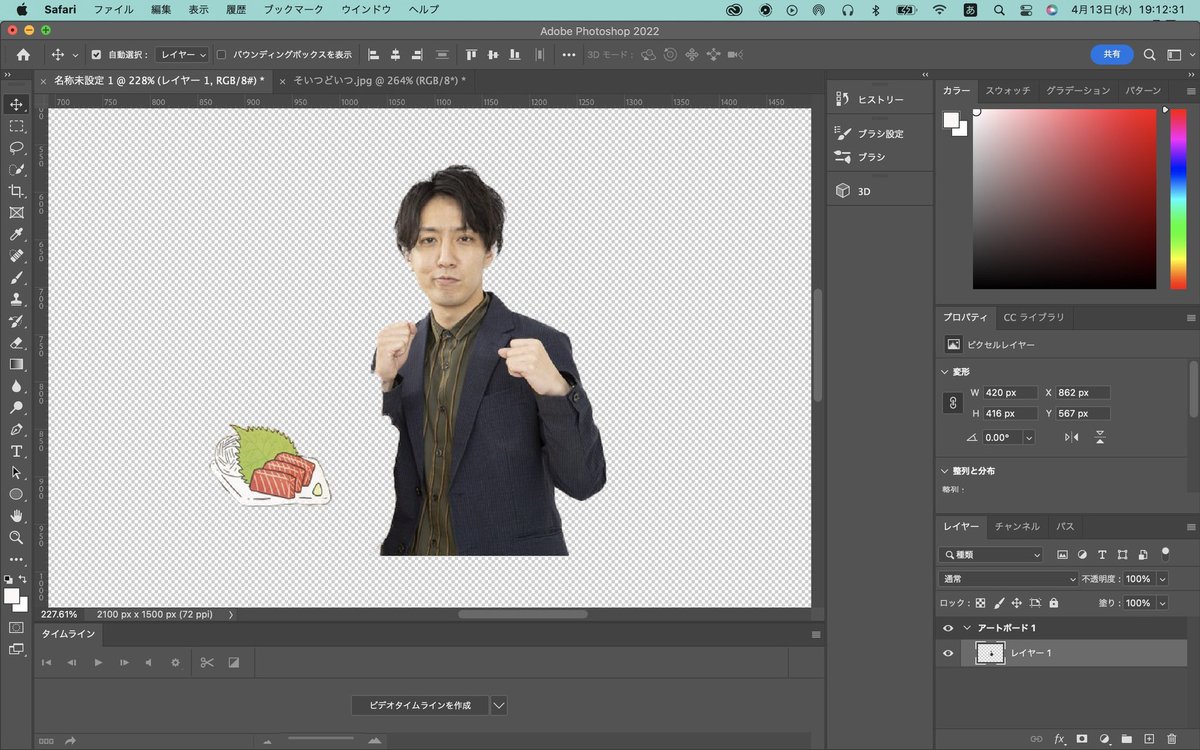Select the Pen tool
This screenshot has width=1200, height=750.
coord(16,429)
